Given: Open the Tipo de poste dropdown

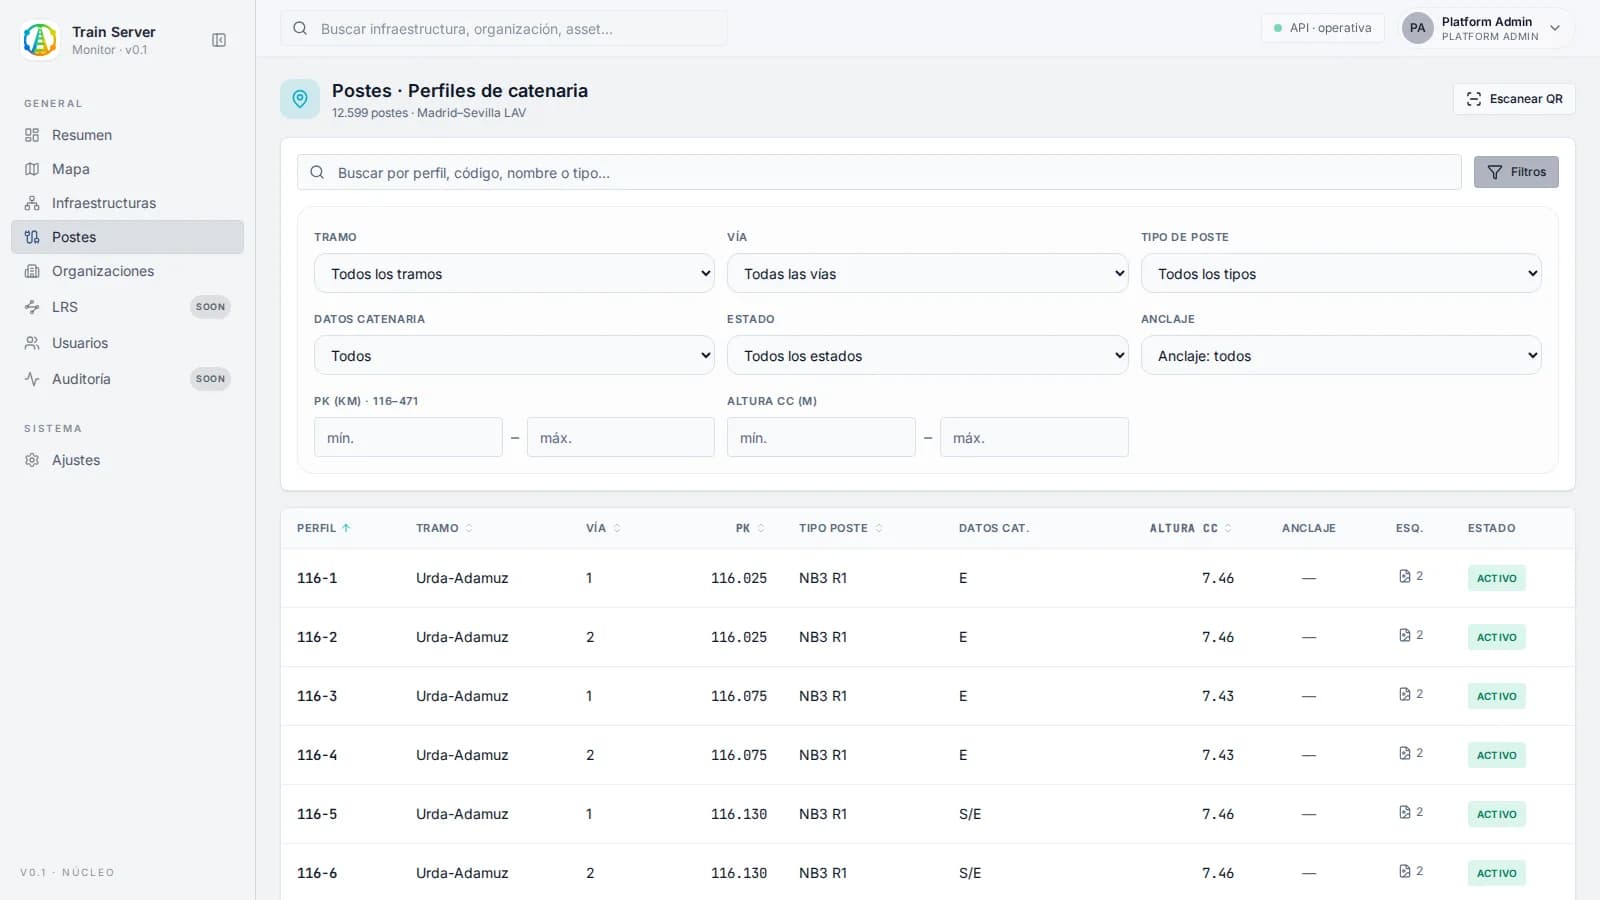Looking at the screenshot, I should coord(1341,273).
